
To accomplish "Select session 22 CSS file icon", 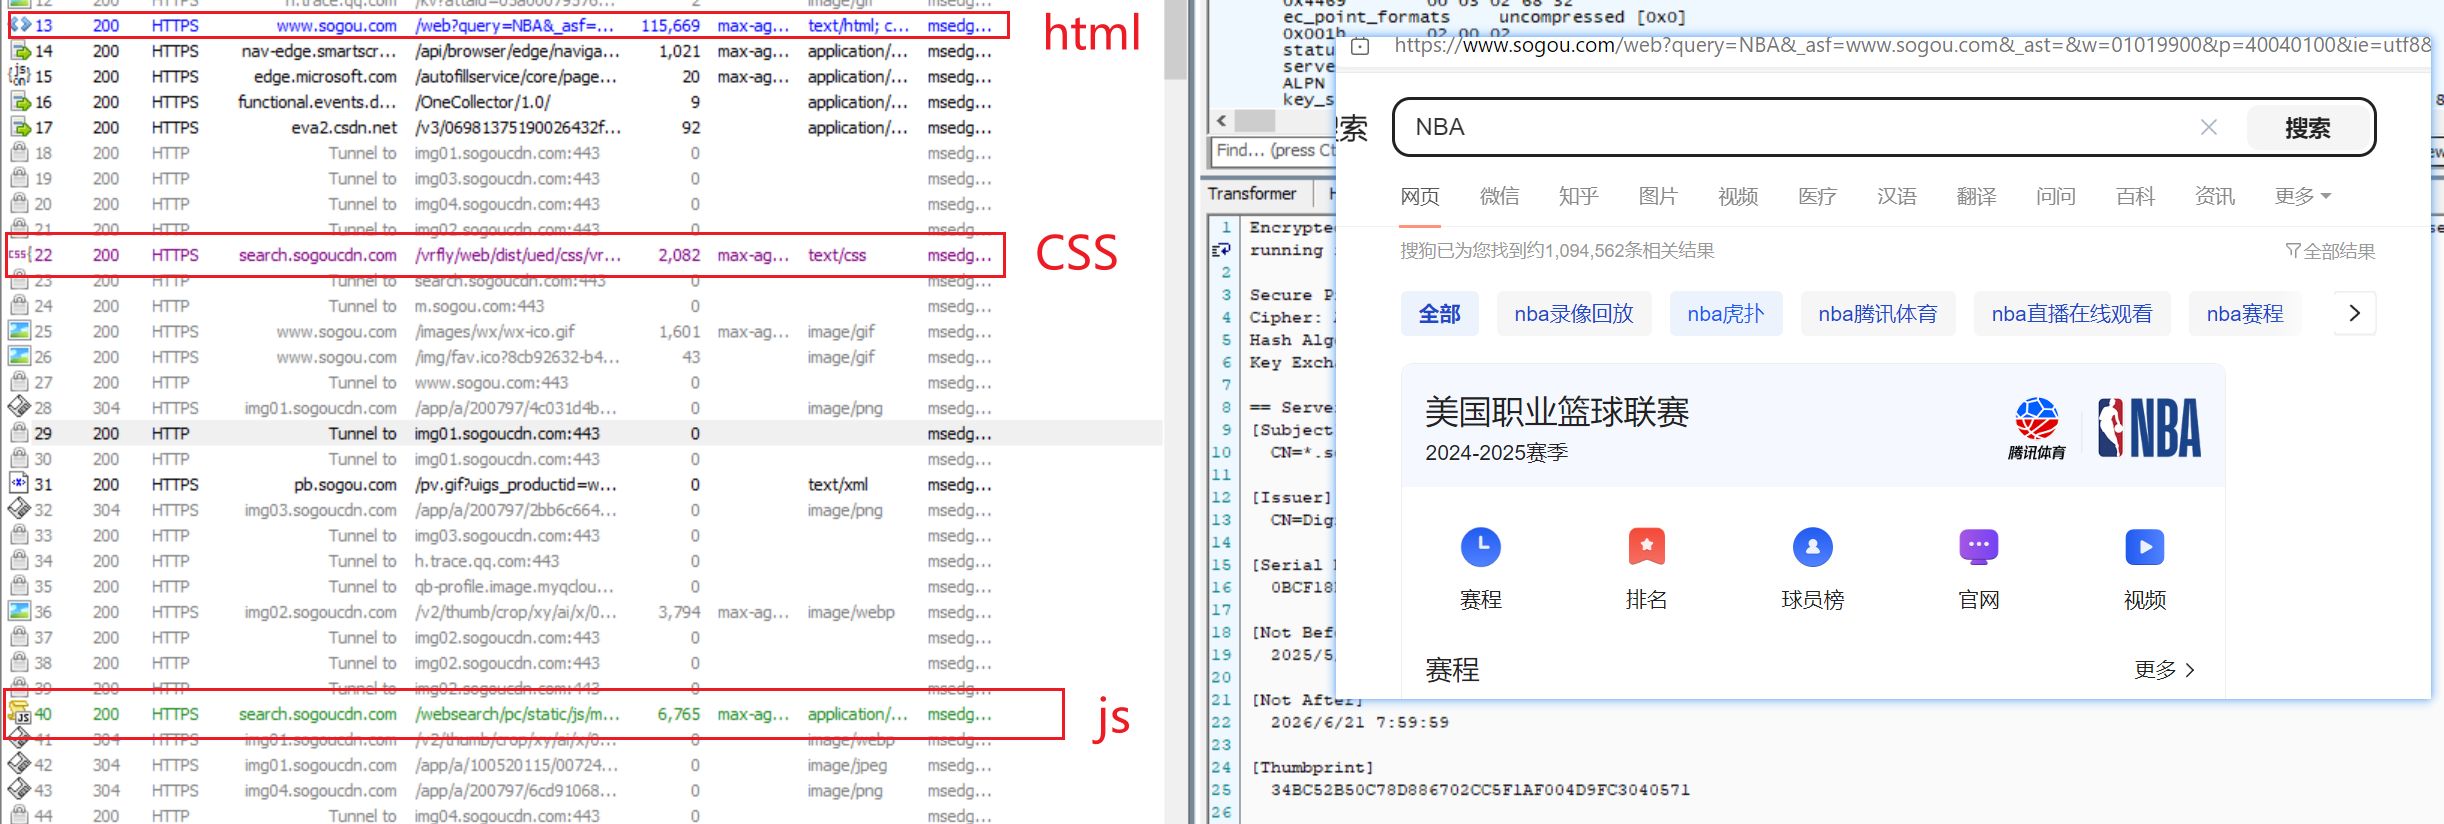I will tap(20, 255).
